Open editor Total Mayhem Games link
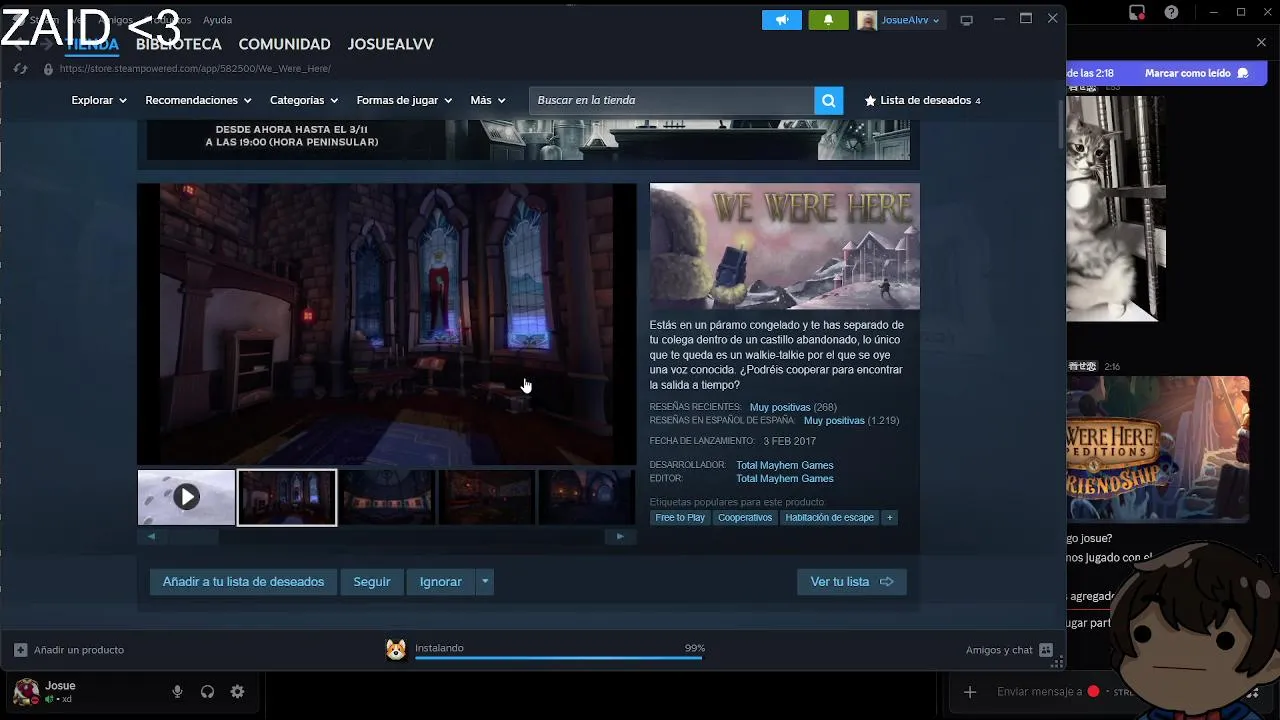The height and width of the screenshot is (720, 1280). (x=785, y=479)
